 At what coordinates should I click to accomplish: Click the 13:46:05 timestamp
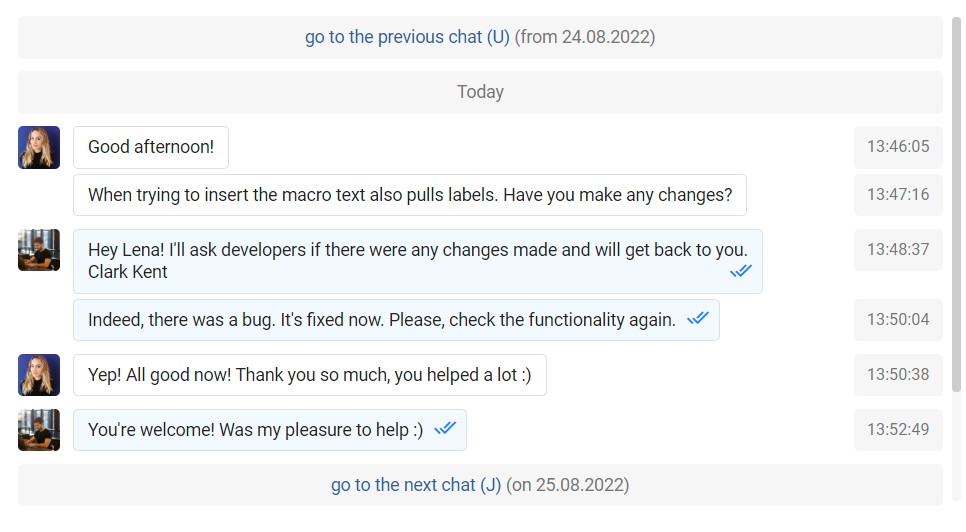pyautogui.click(x=897, y=147)
